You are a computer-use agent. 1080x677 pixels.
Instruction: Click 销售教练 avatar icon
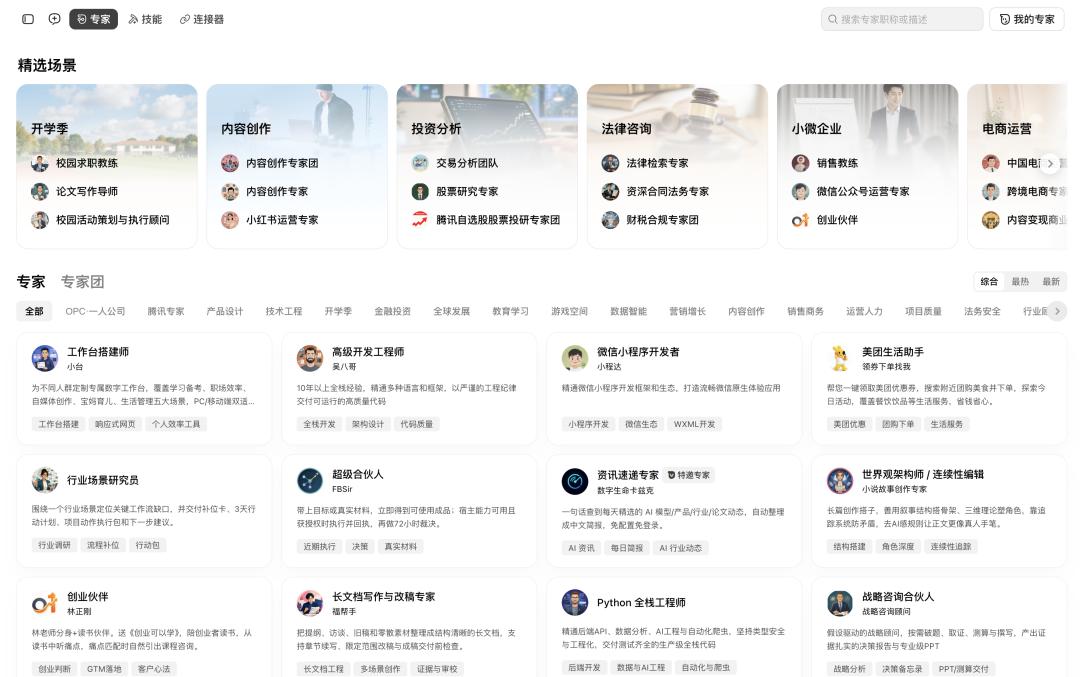pos(800,163)
